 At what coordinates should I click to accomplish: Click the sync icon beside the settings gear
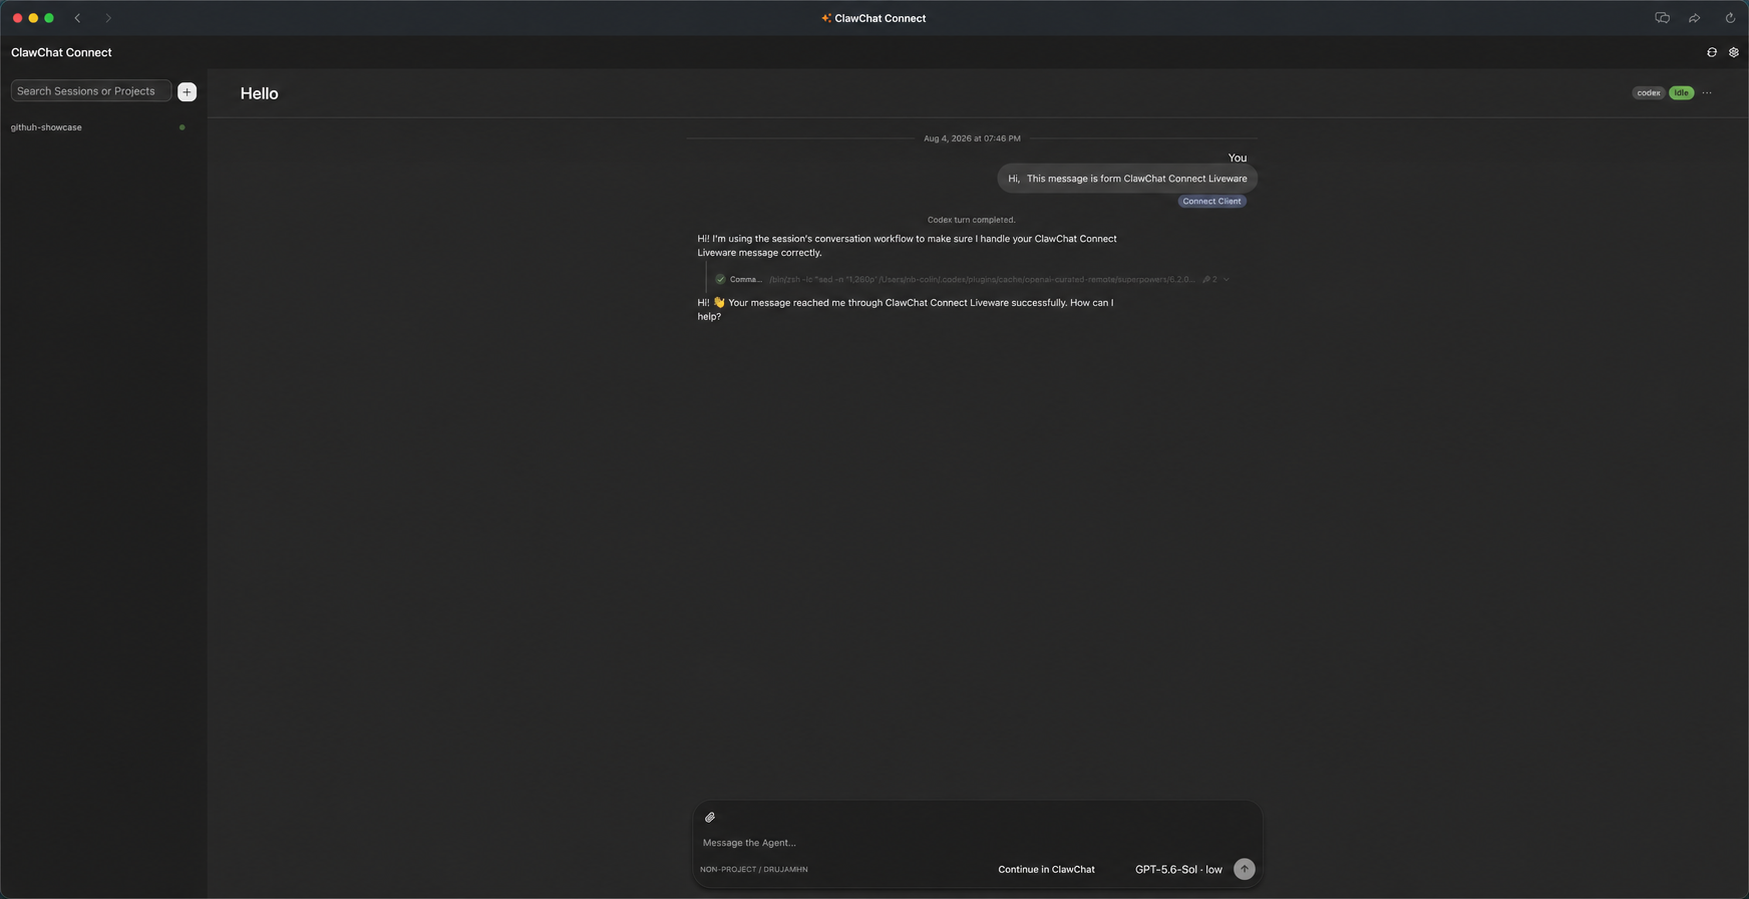pyautogui.click(x=1712, y=52)
